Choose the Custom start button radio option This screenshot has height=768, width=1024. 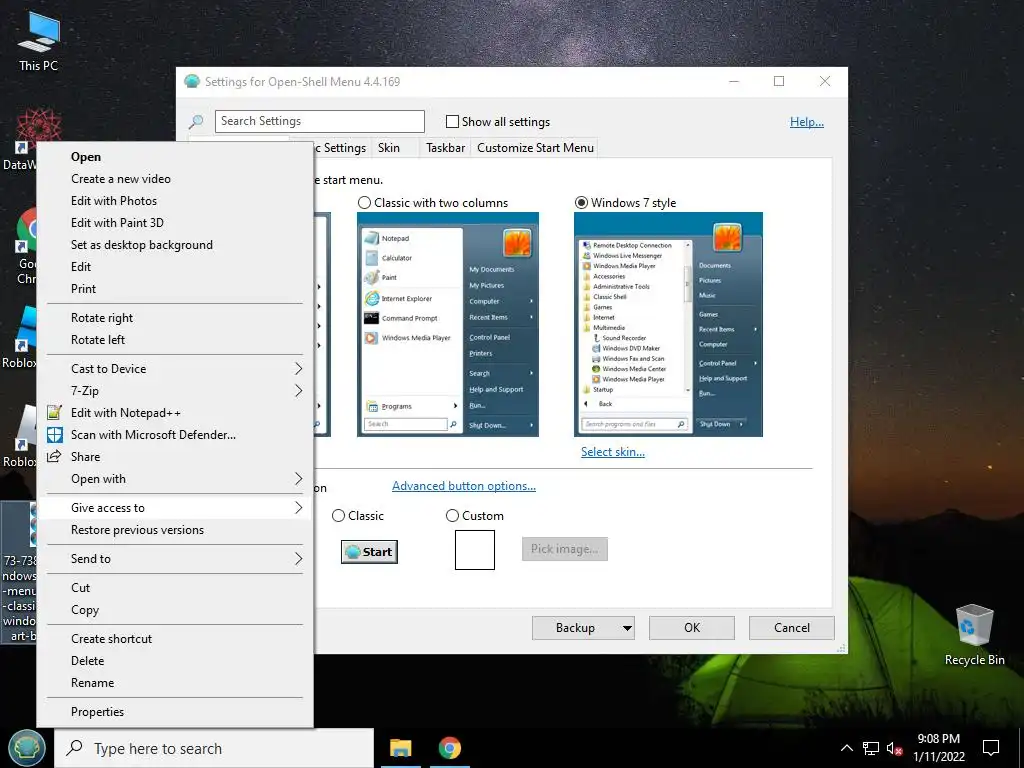[x=452, y=516]
